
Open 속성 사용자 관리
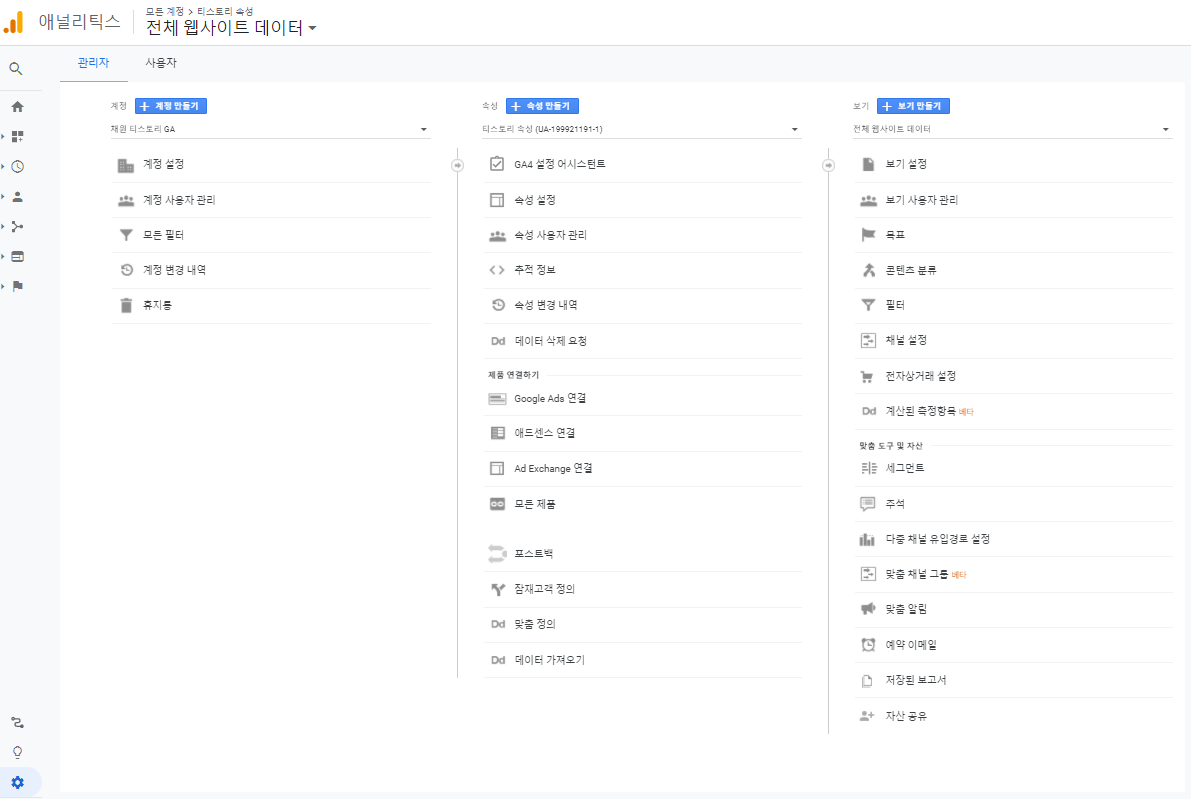click(x=643, y=235)
